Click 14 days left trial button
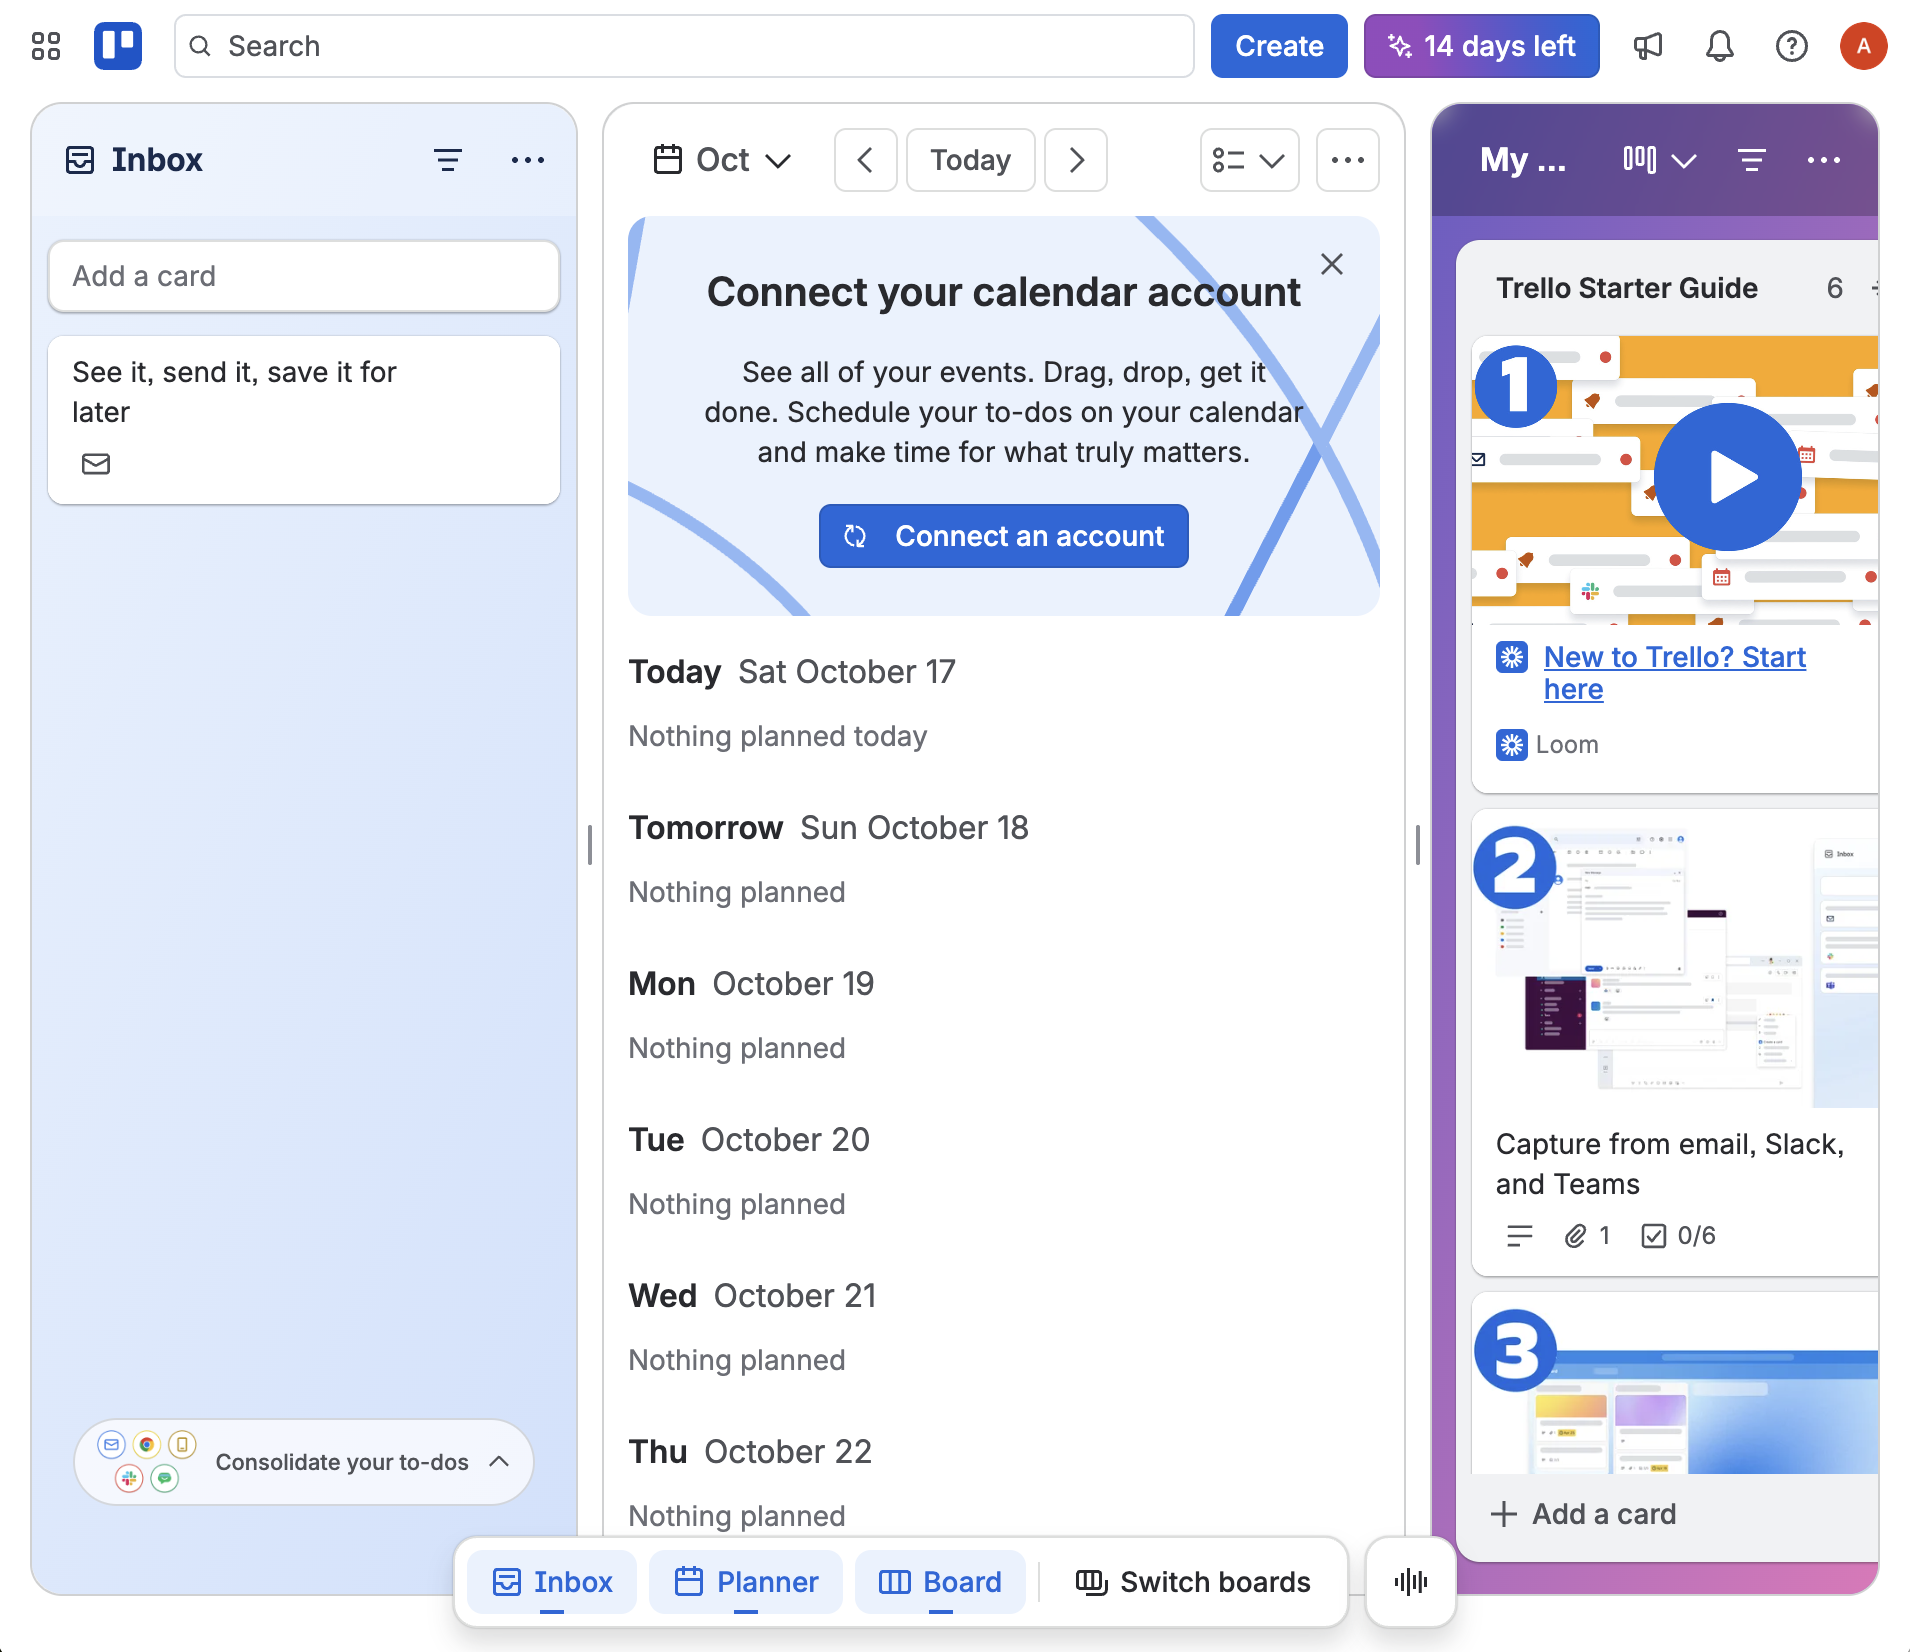The height and width of the screenshot is (1652, 1910). pyautogui.click(x=1482, y=46)
